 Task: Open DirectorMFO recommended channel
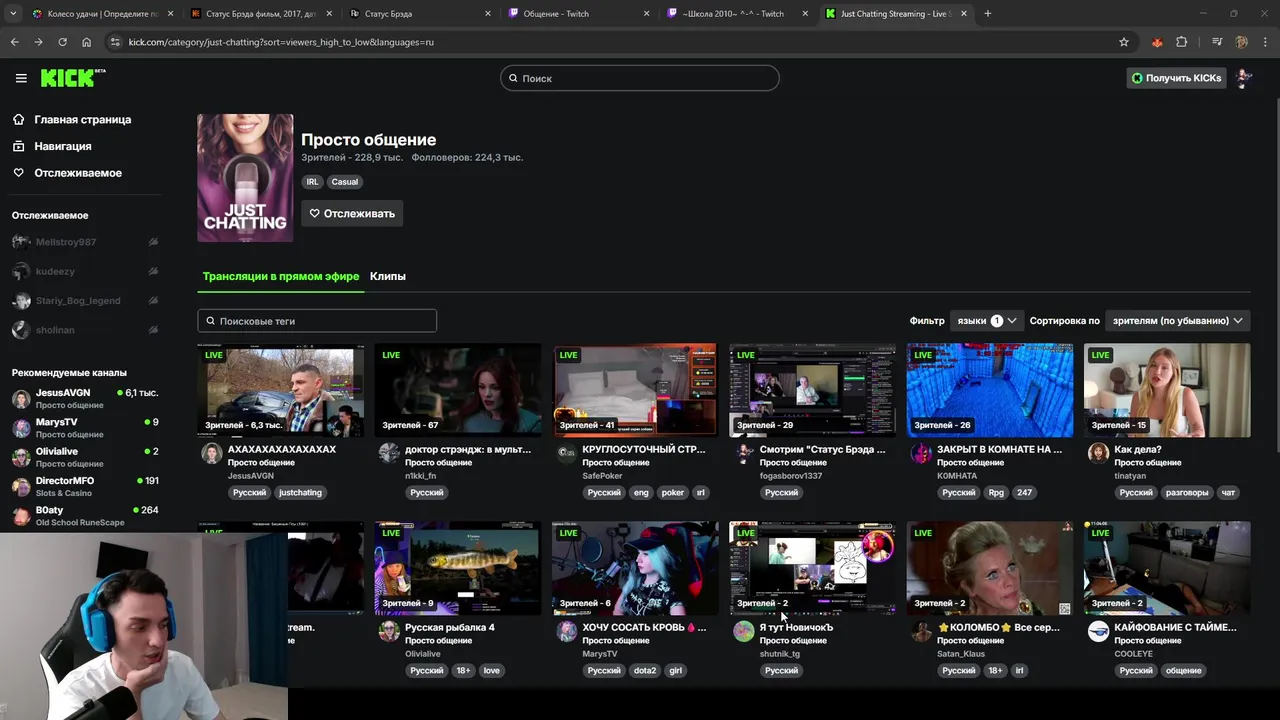click(x=85, y=486)
